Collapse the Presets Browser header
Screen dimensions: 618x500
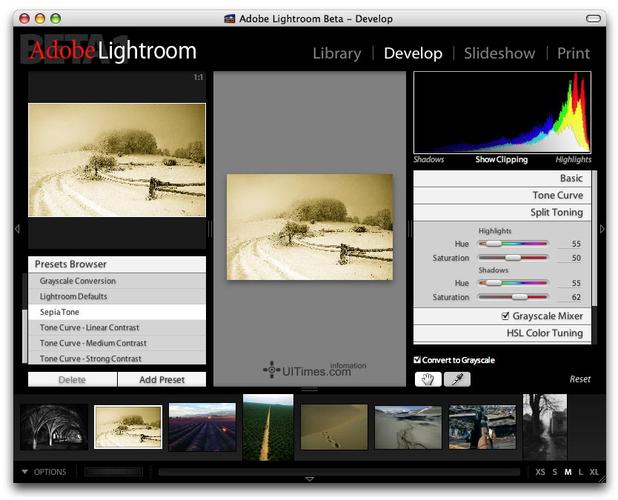(x=117, y=264)
